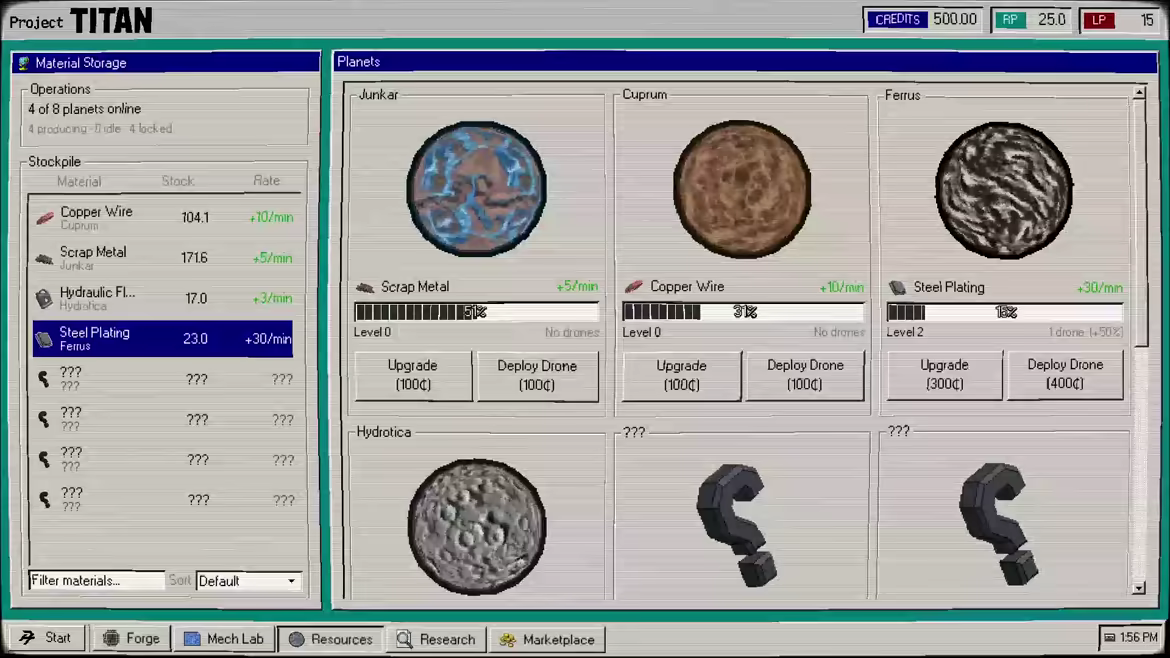Click the Steel Plating icon in Stockpile

(44, 339)
